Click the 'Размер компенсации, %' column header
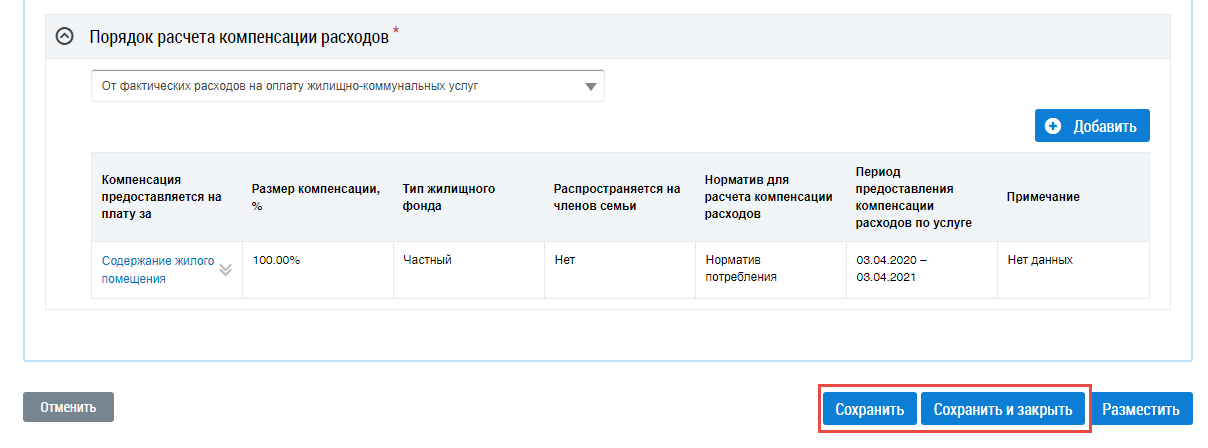Viewport: 1208px width, 448px height. coord(315,197)
